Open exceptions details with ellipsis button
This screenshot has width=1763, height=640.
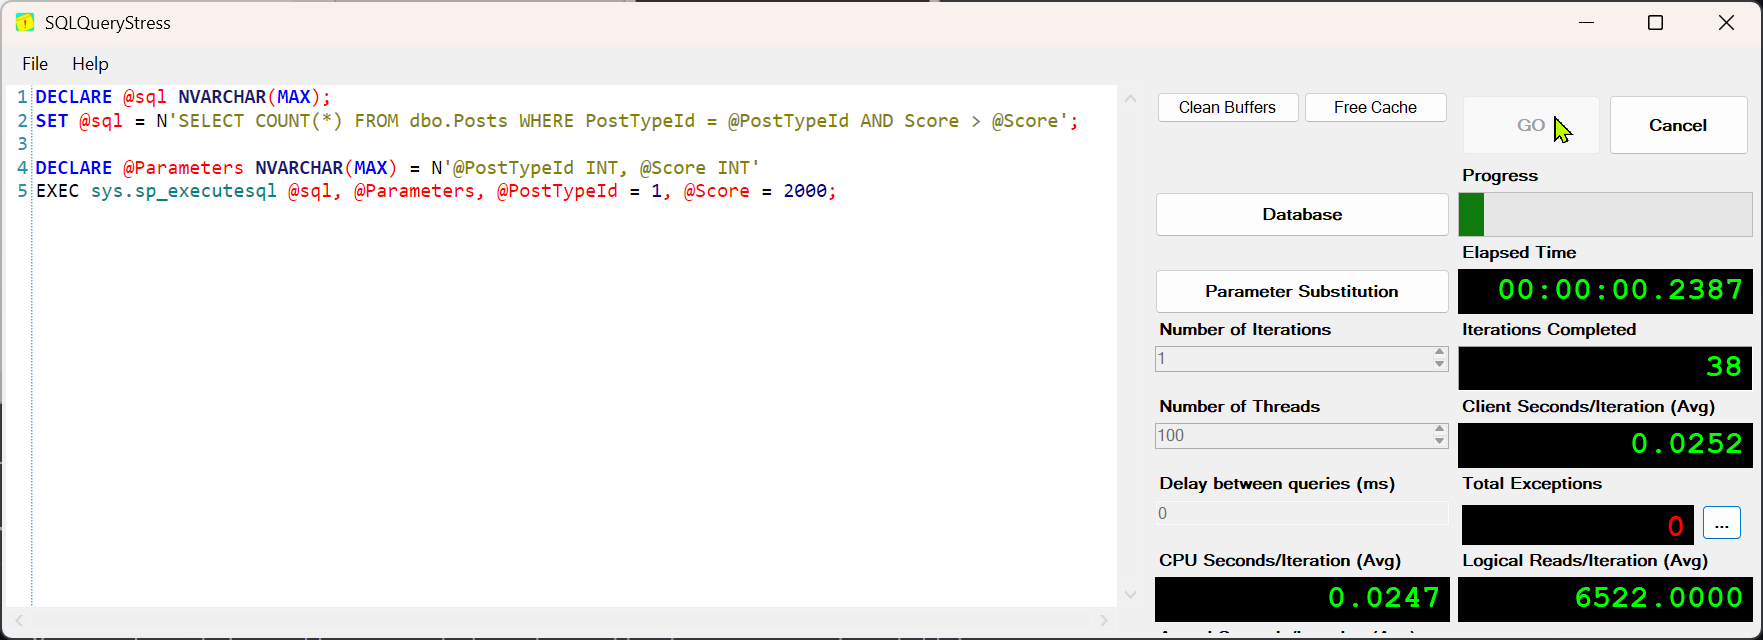(x=1721, y=524)
